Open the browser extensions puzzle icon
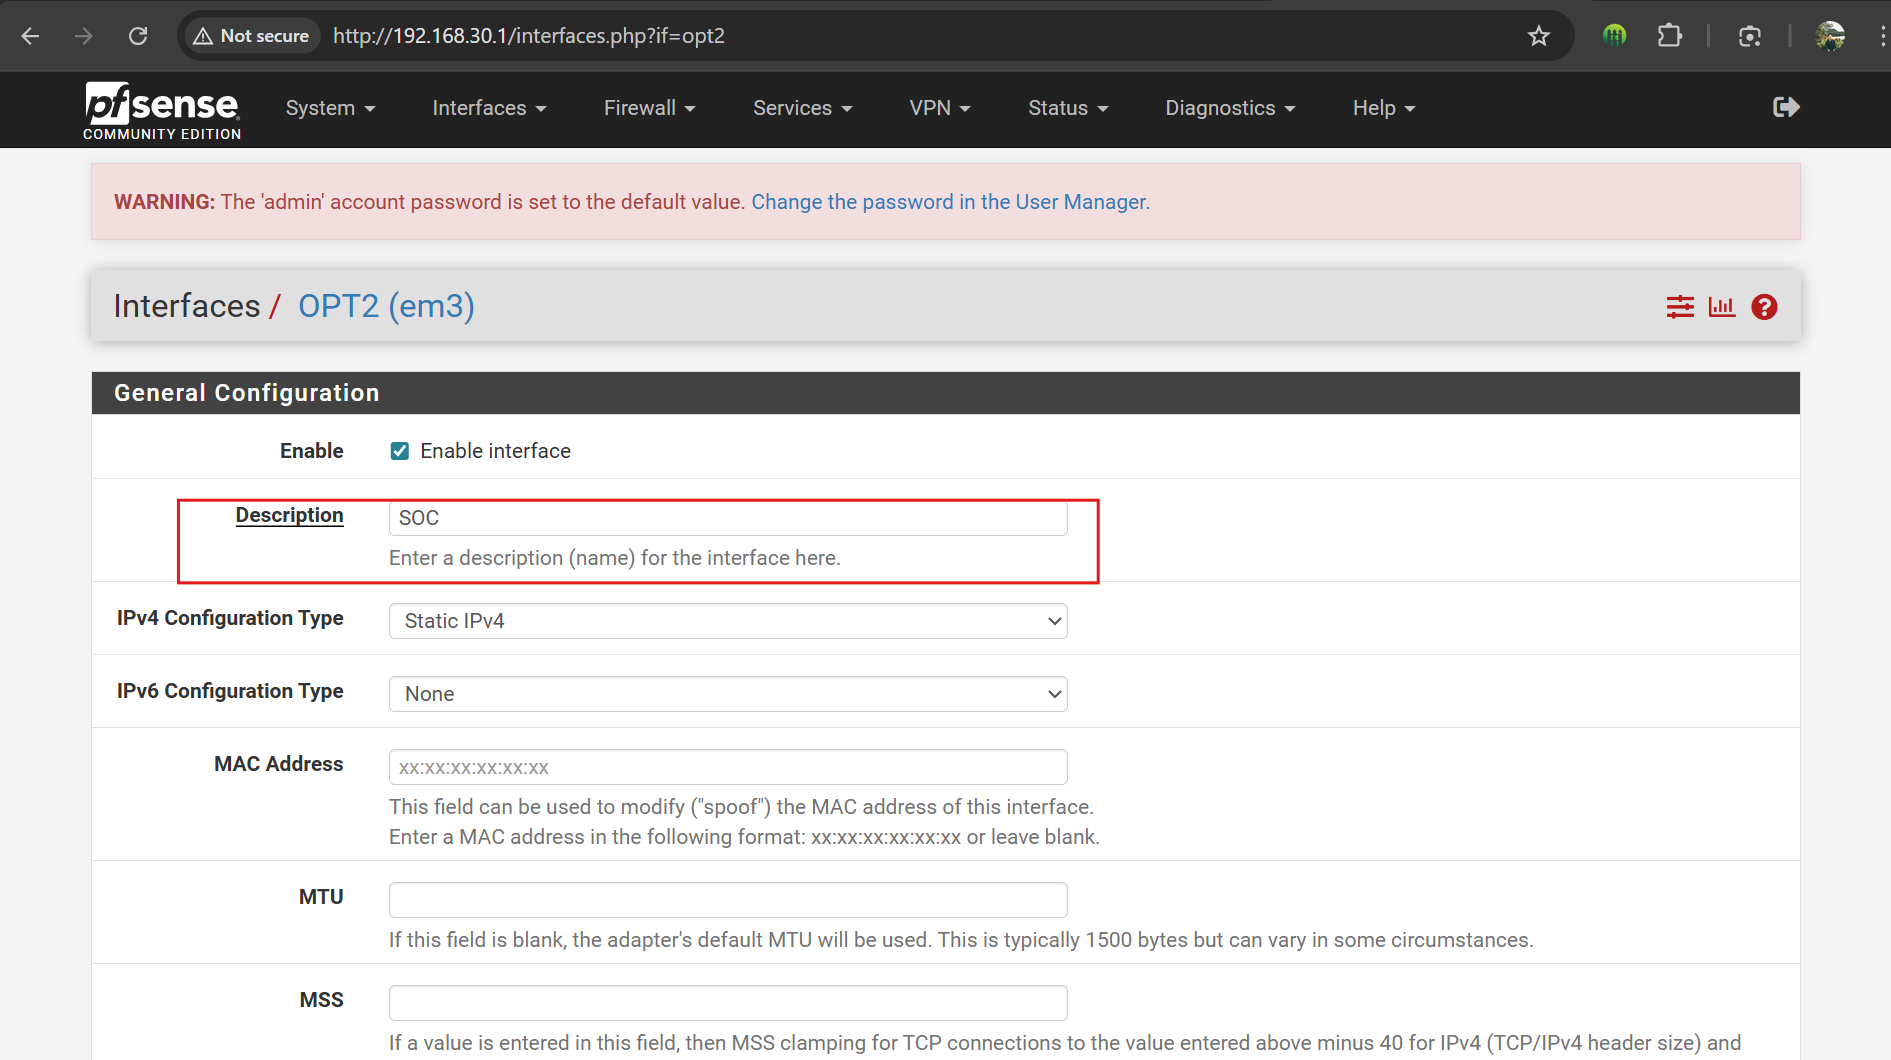The height and width of the screenshot is (1060, 1891). coord(1669,36)
